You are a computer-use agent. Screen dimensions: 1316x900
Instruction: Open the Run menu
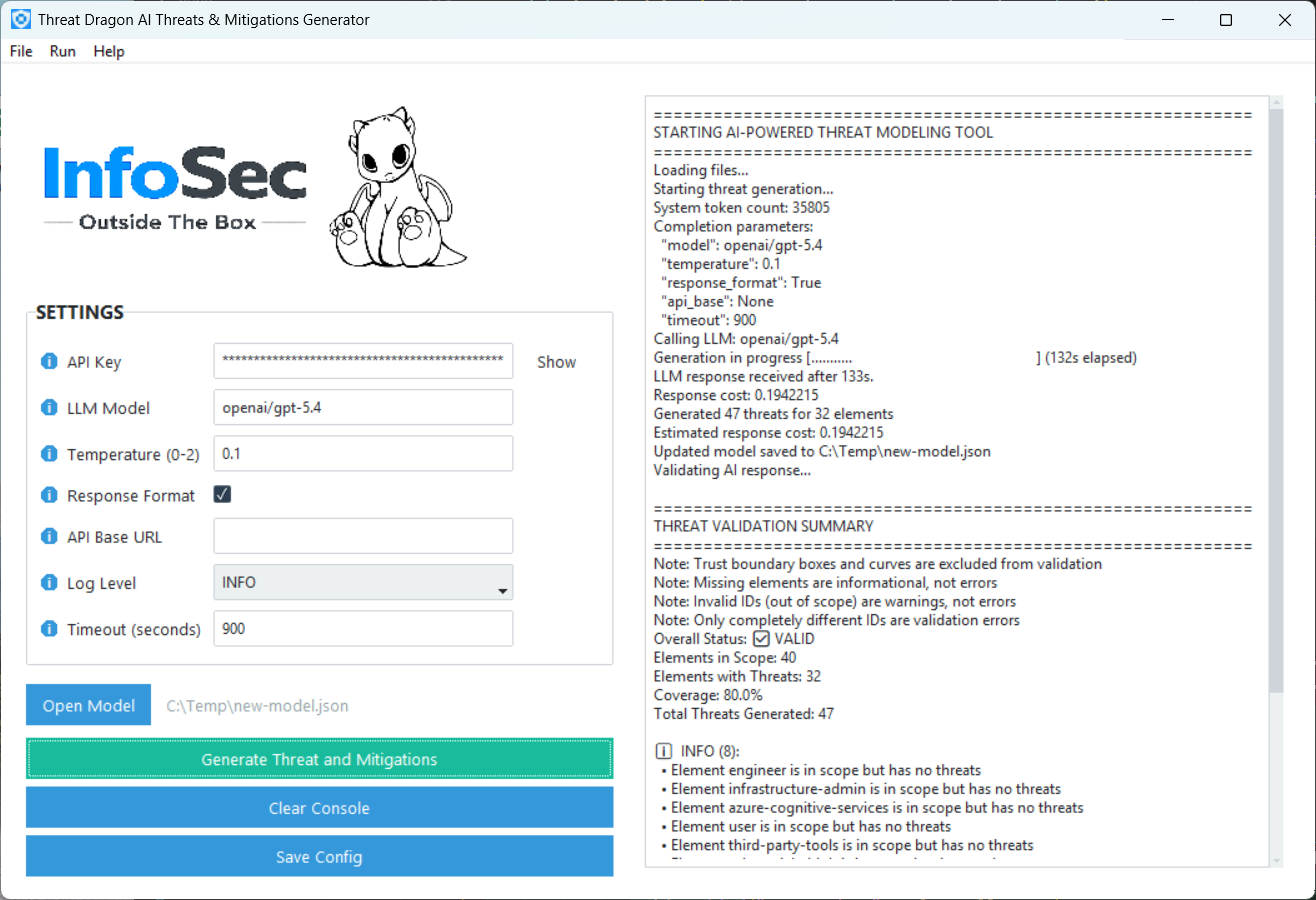coord(62,51)
